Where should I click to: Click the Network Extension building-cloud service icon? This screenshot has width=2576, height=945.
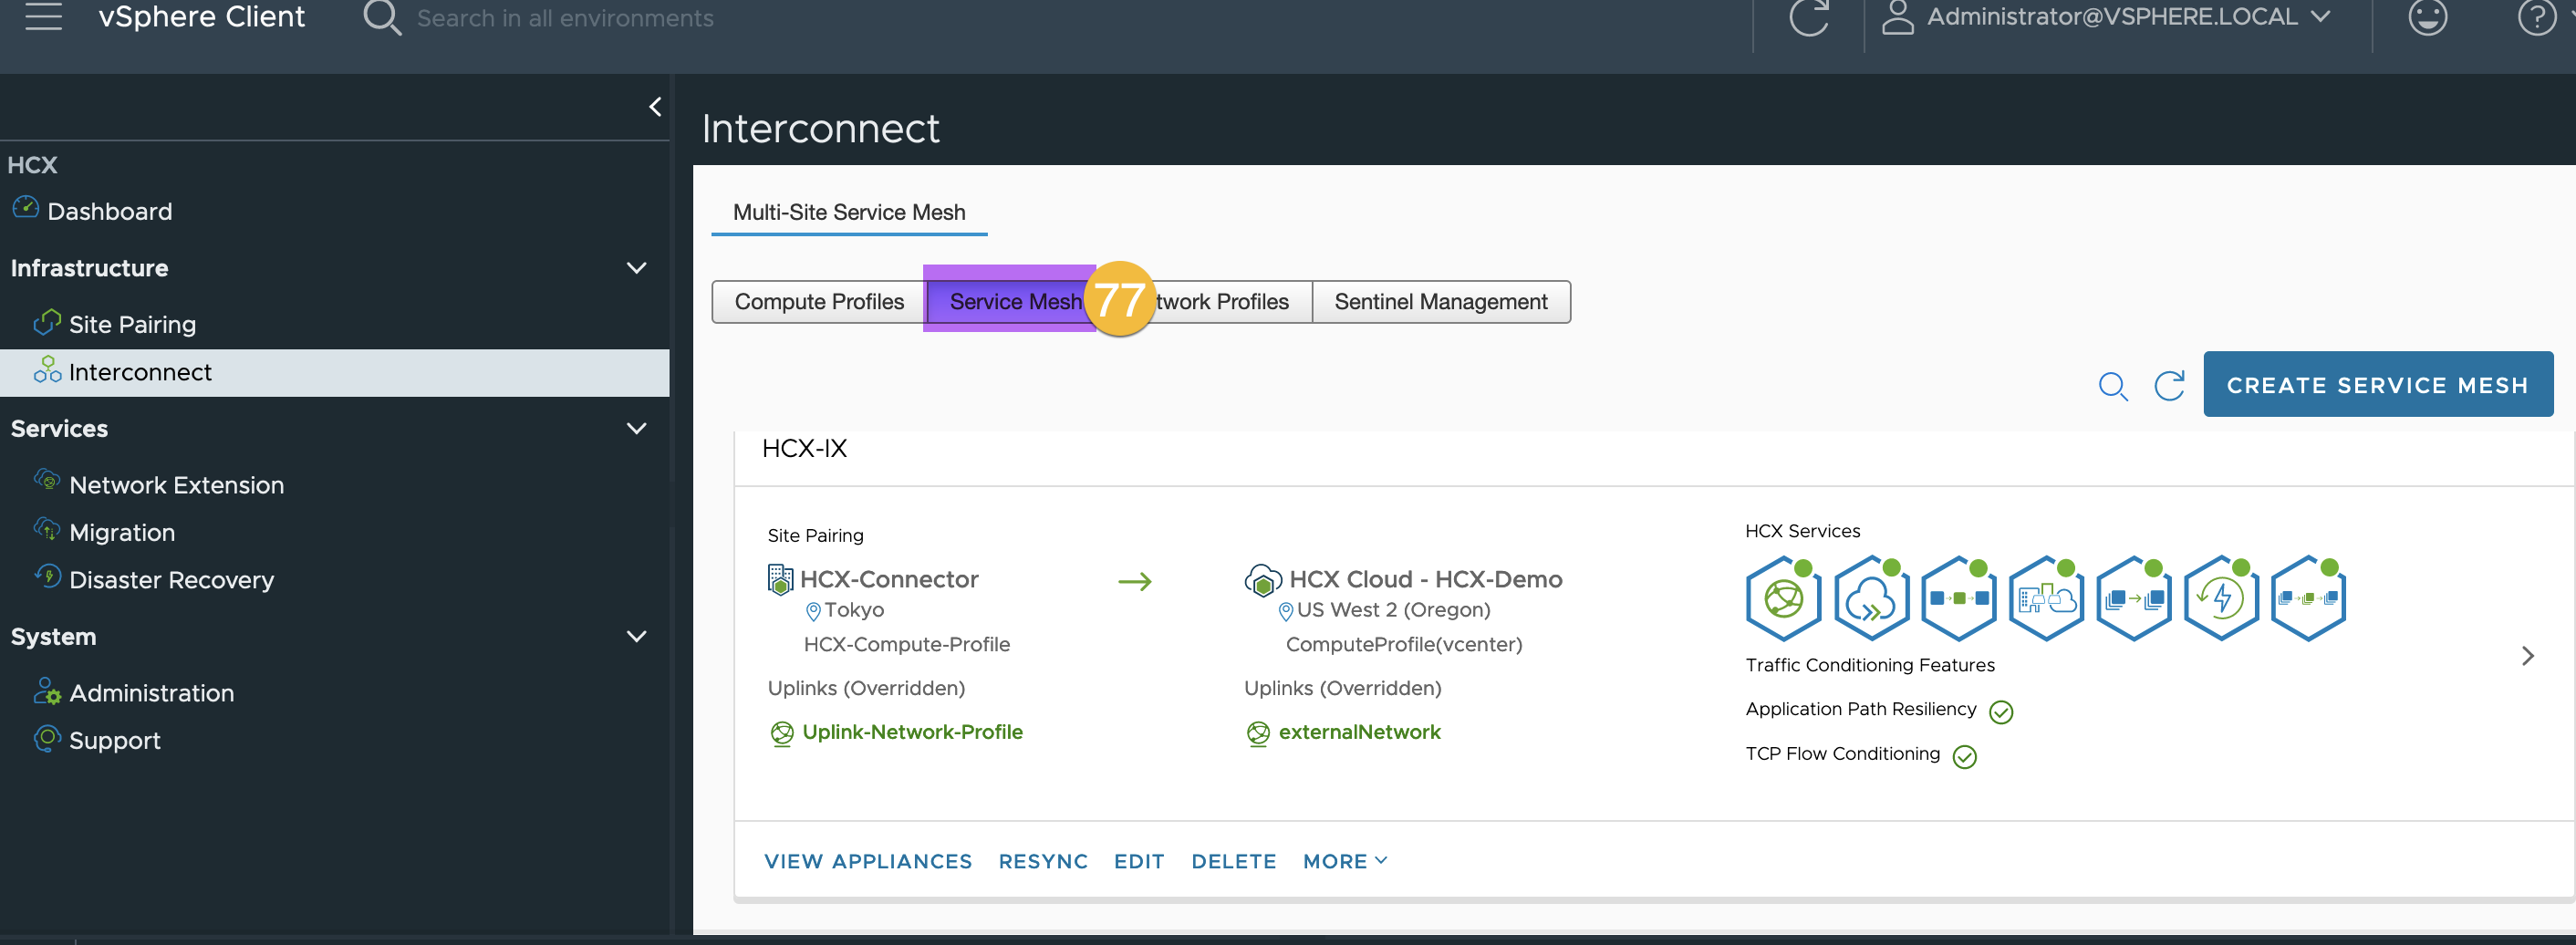(x=2046, y=598)
